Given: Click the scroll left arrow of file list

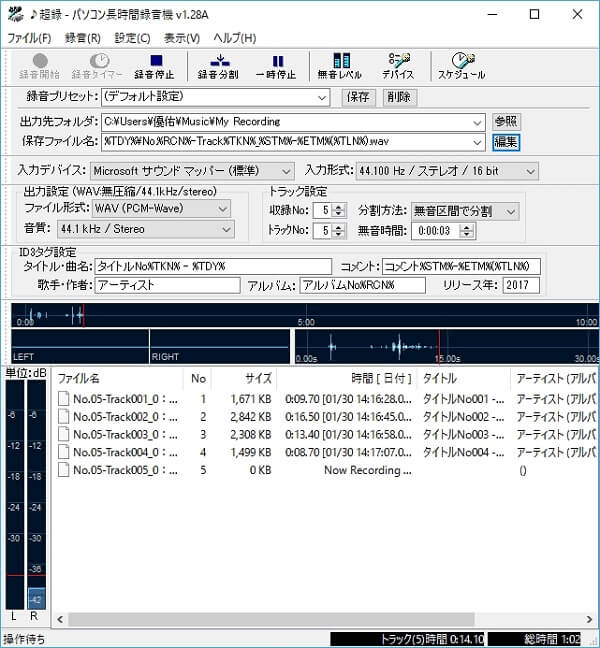Looking at the screenshot, I should point(60,619).
